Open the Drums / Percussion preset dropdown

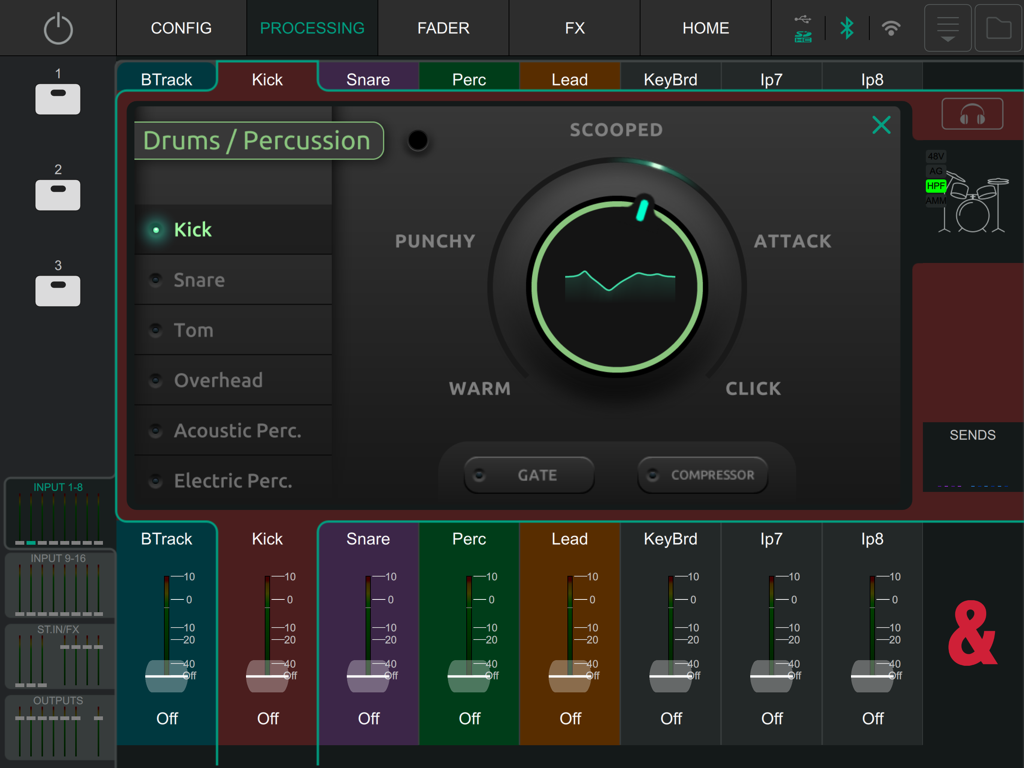point(259,140)
